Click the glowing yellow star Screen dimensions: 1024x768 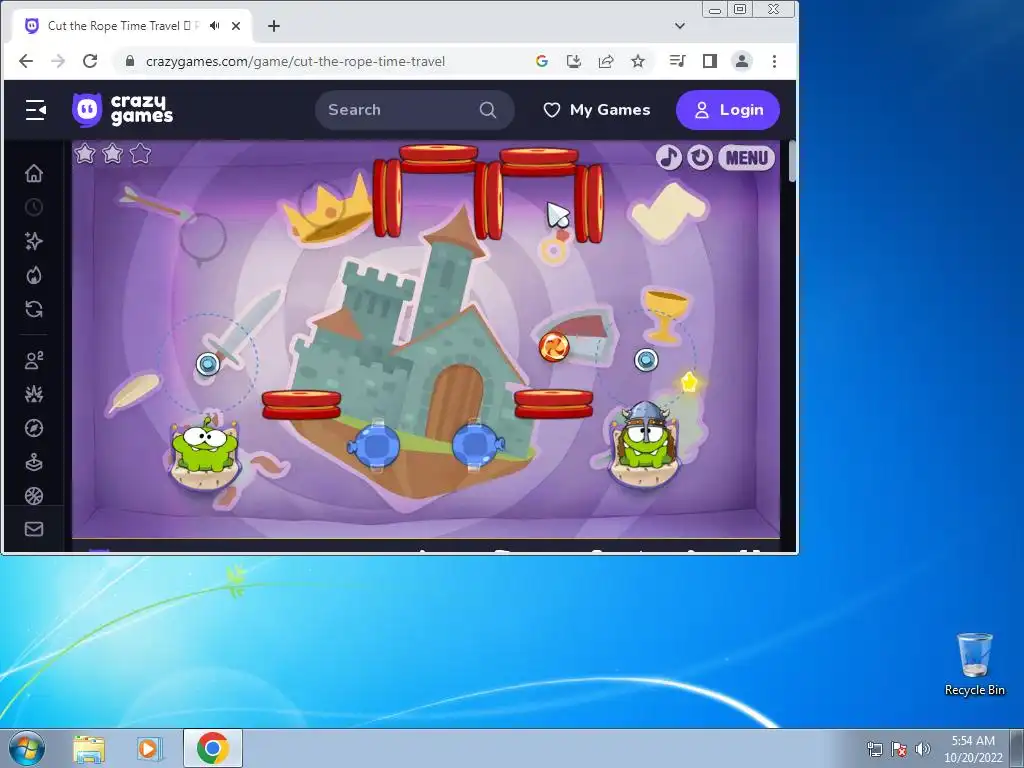(x=689, y=382)
